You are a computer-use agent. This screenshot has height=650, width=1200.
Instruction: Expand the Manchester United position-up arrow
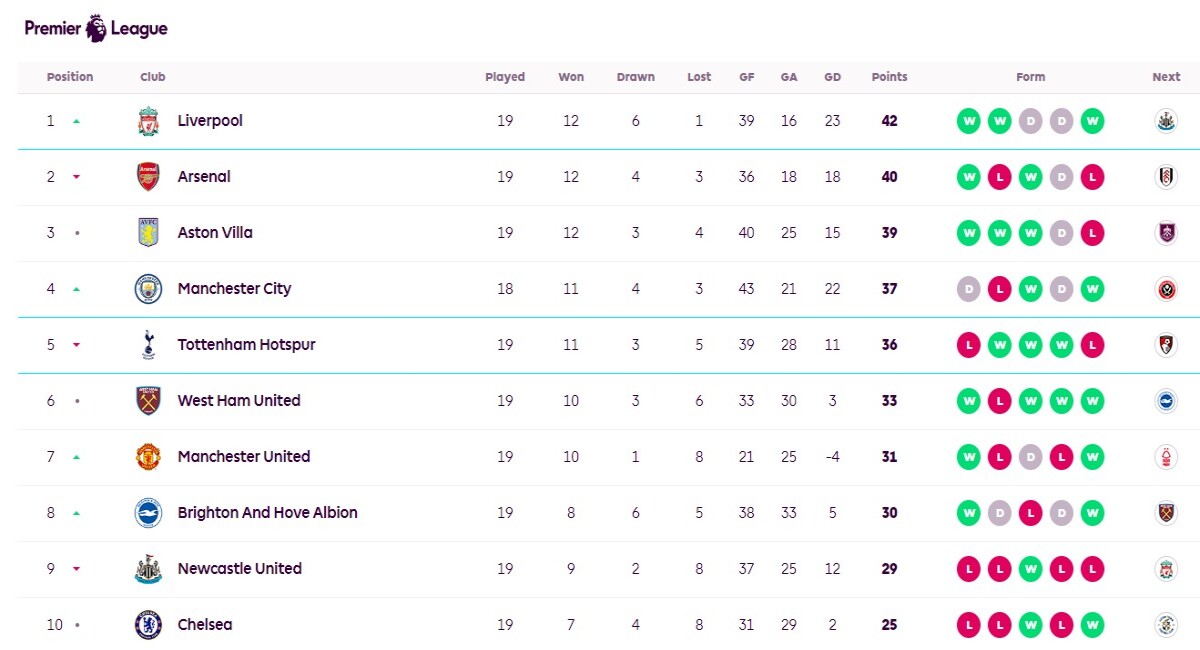(x=76, y=457)
